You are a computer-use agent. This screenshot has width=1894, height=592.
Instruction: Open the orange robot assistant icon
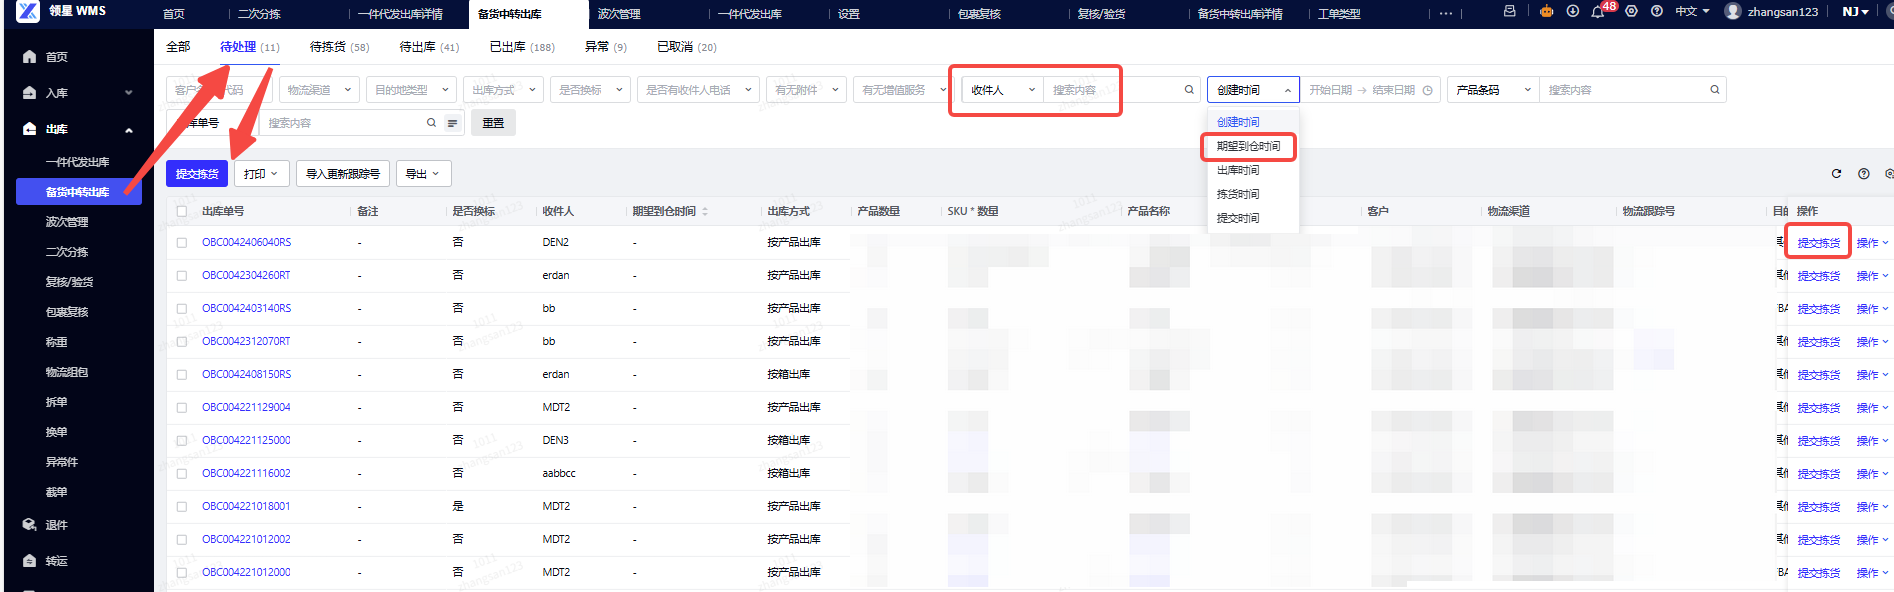pyautogui.click(x=1547, y=11)
